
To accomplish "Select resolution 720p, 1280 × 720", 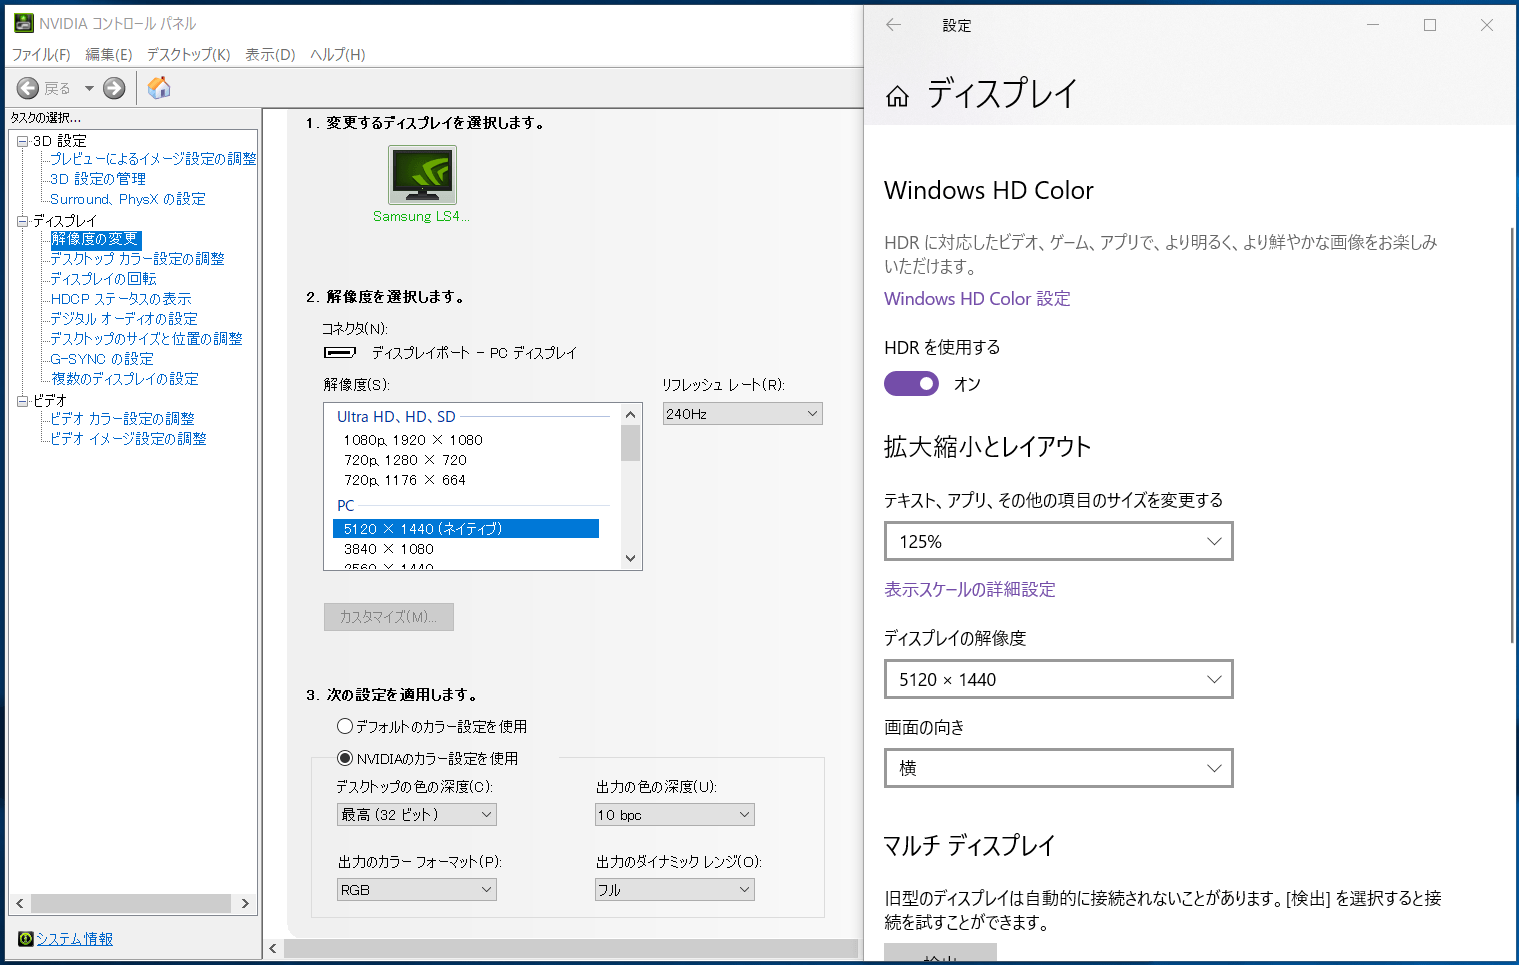I will coord(405,460).
